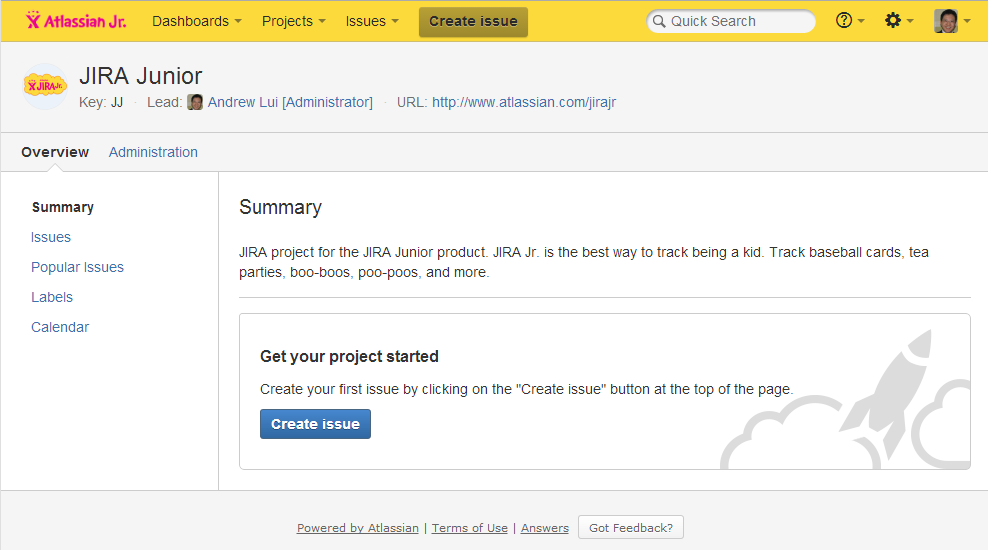
Task: Open the Answers footer link
Action: (544, 528)
